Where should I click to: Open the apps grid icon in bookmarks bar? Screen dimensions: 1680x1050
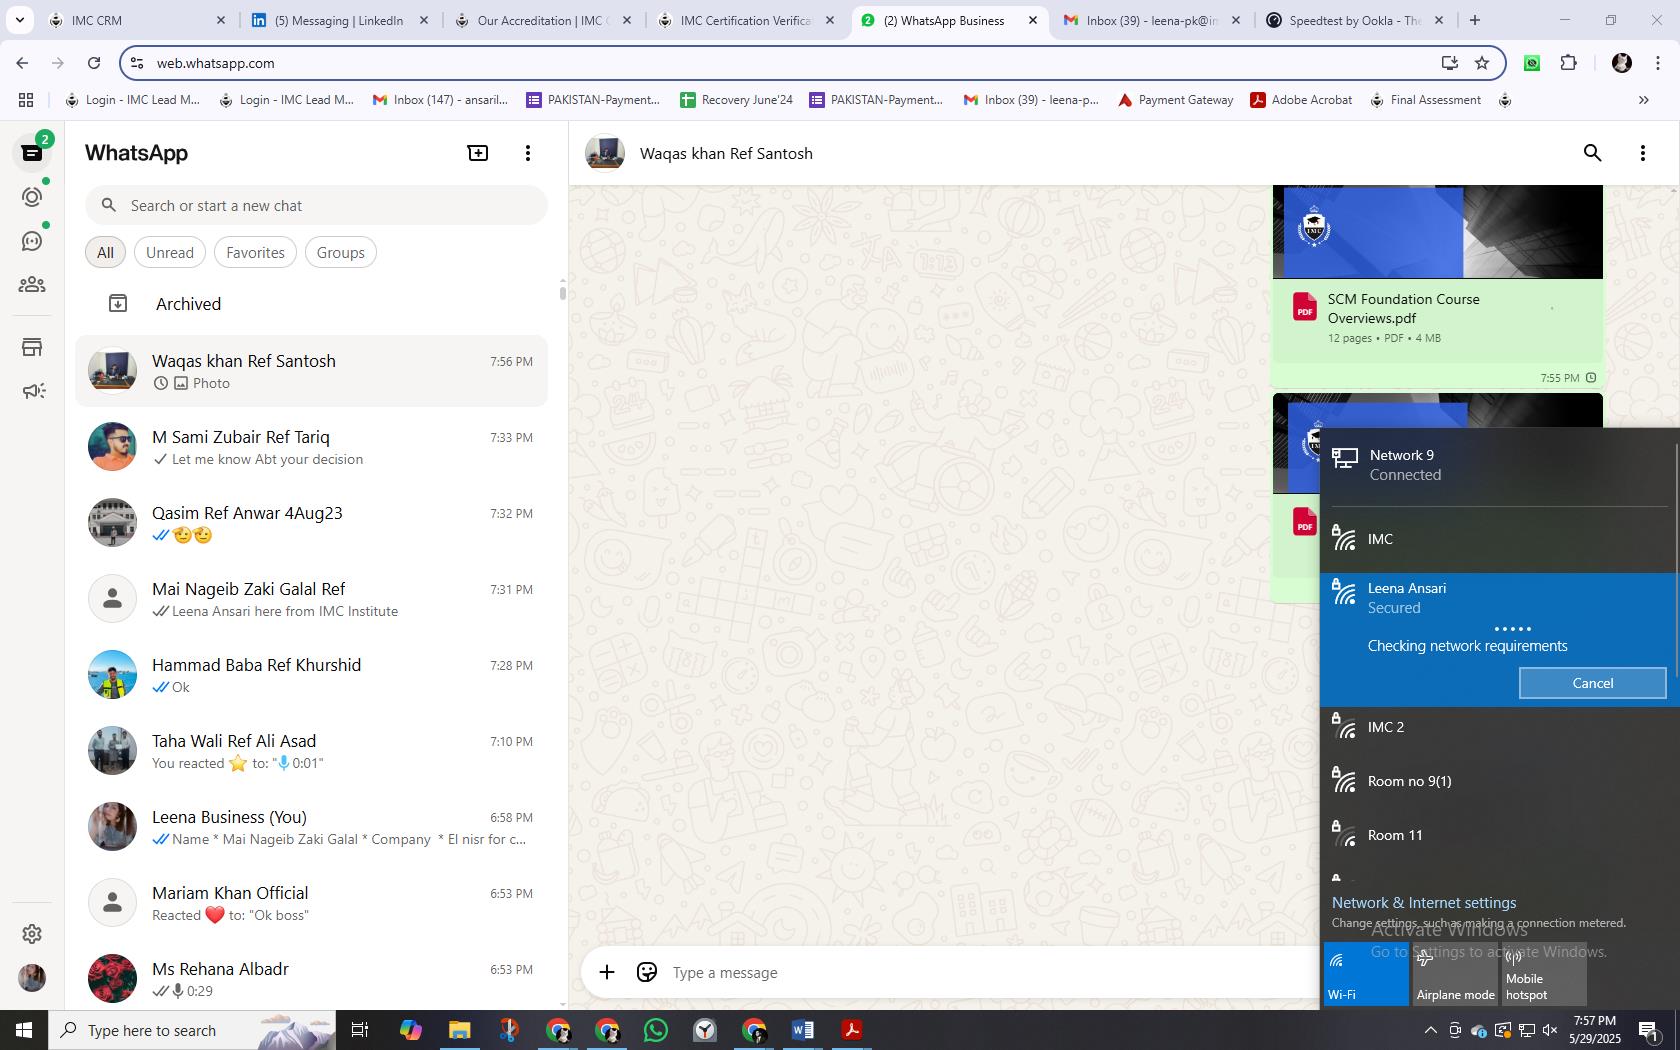[x=26, y=100]
